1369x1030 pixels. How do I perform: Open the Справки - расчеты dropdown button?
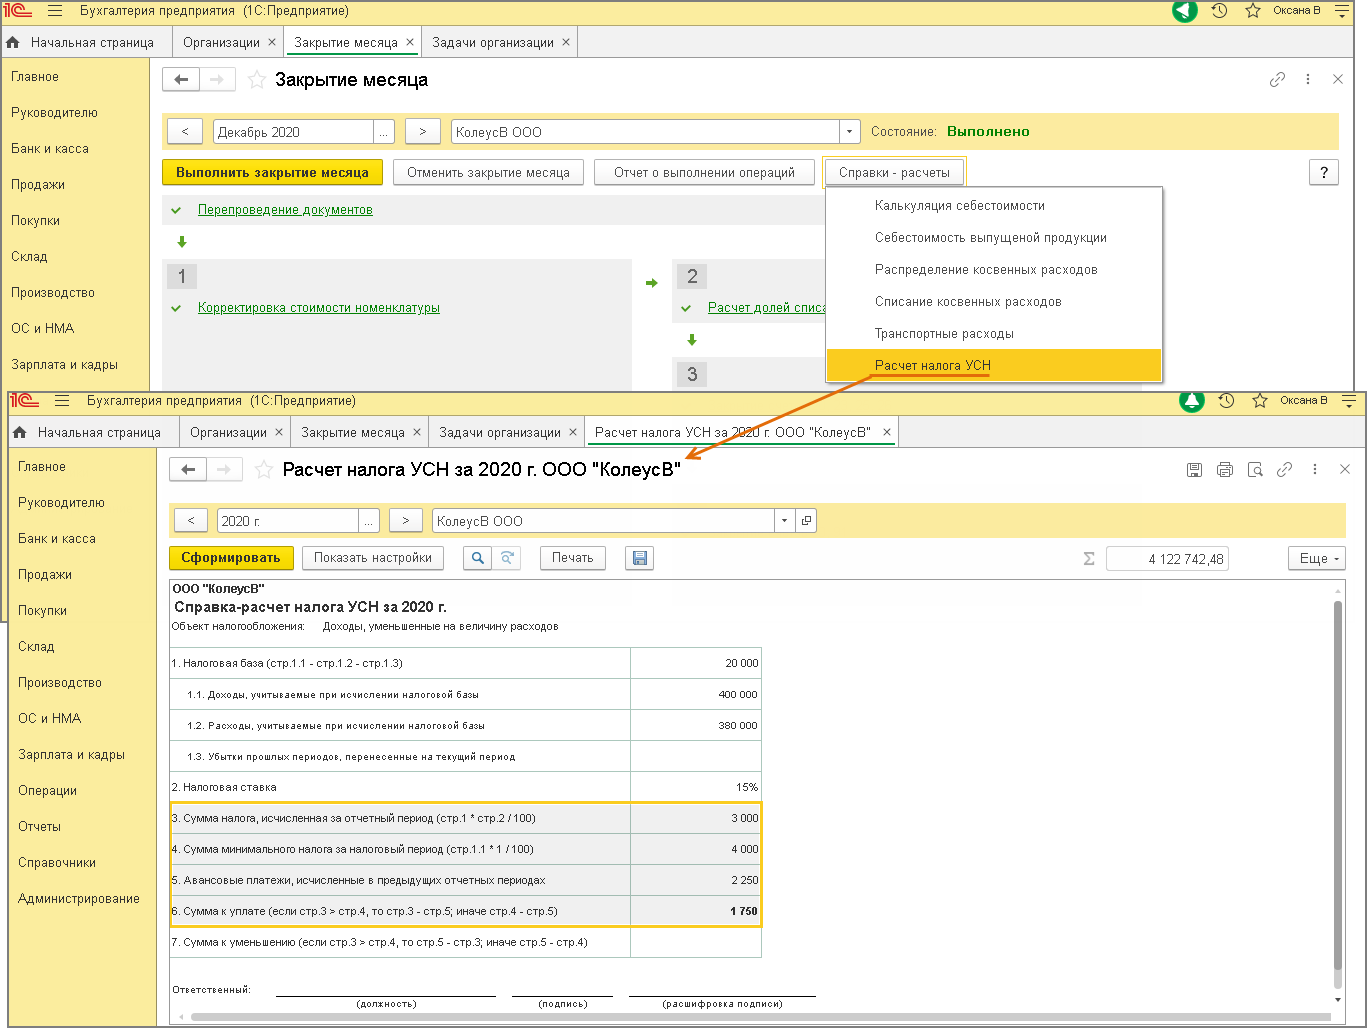pyautogui.click(x=894, y=172)
